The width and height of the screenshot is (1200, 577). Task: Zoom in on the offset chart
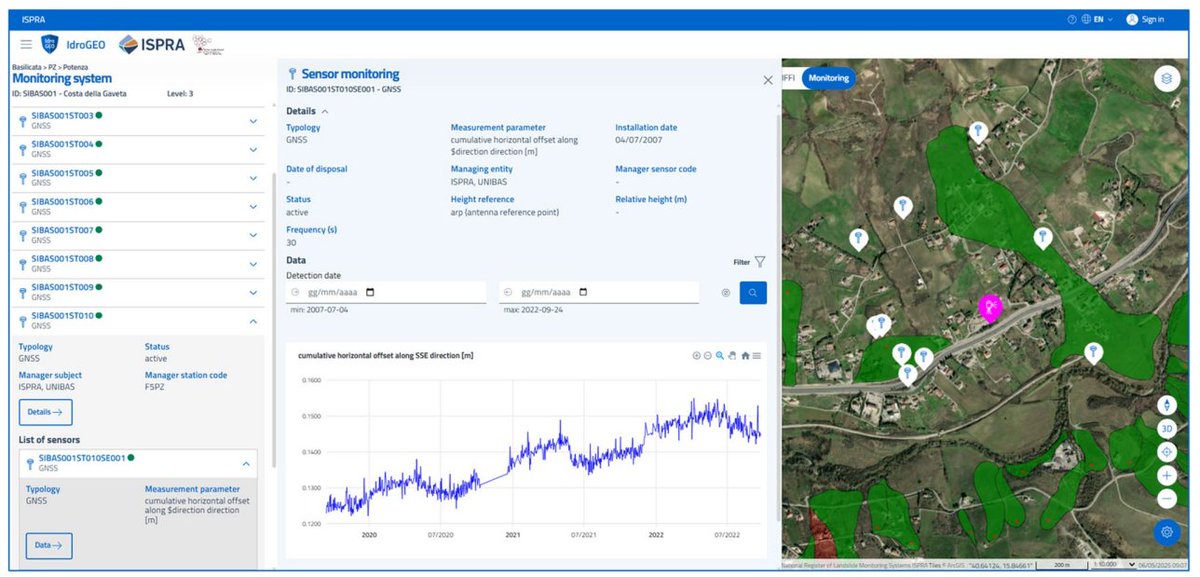[x=697, y=355]
